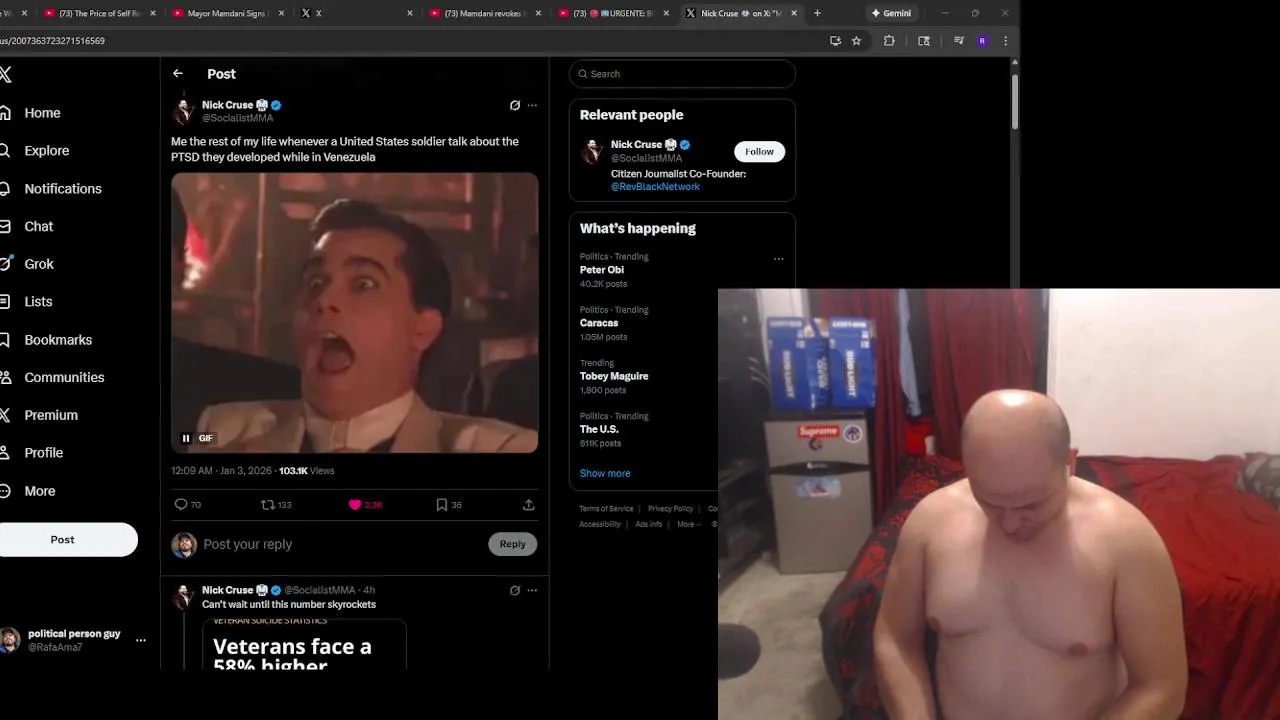
Task: Close the Nick Cruse on X tab
Action: 794,13
